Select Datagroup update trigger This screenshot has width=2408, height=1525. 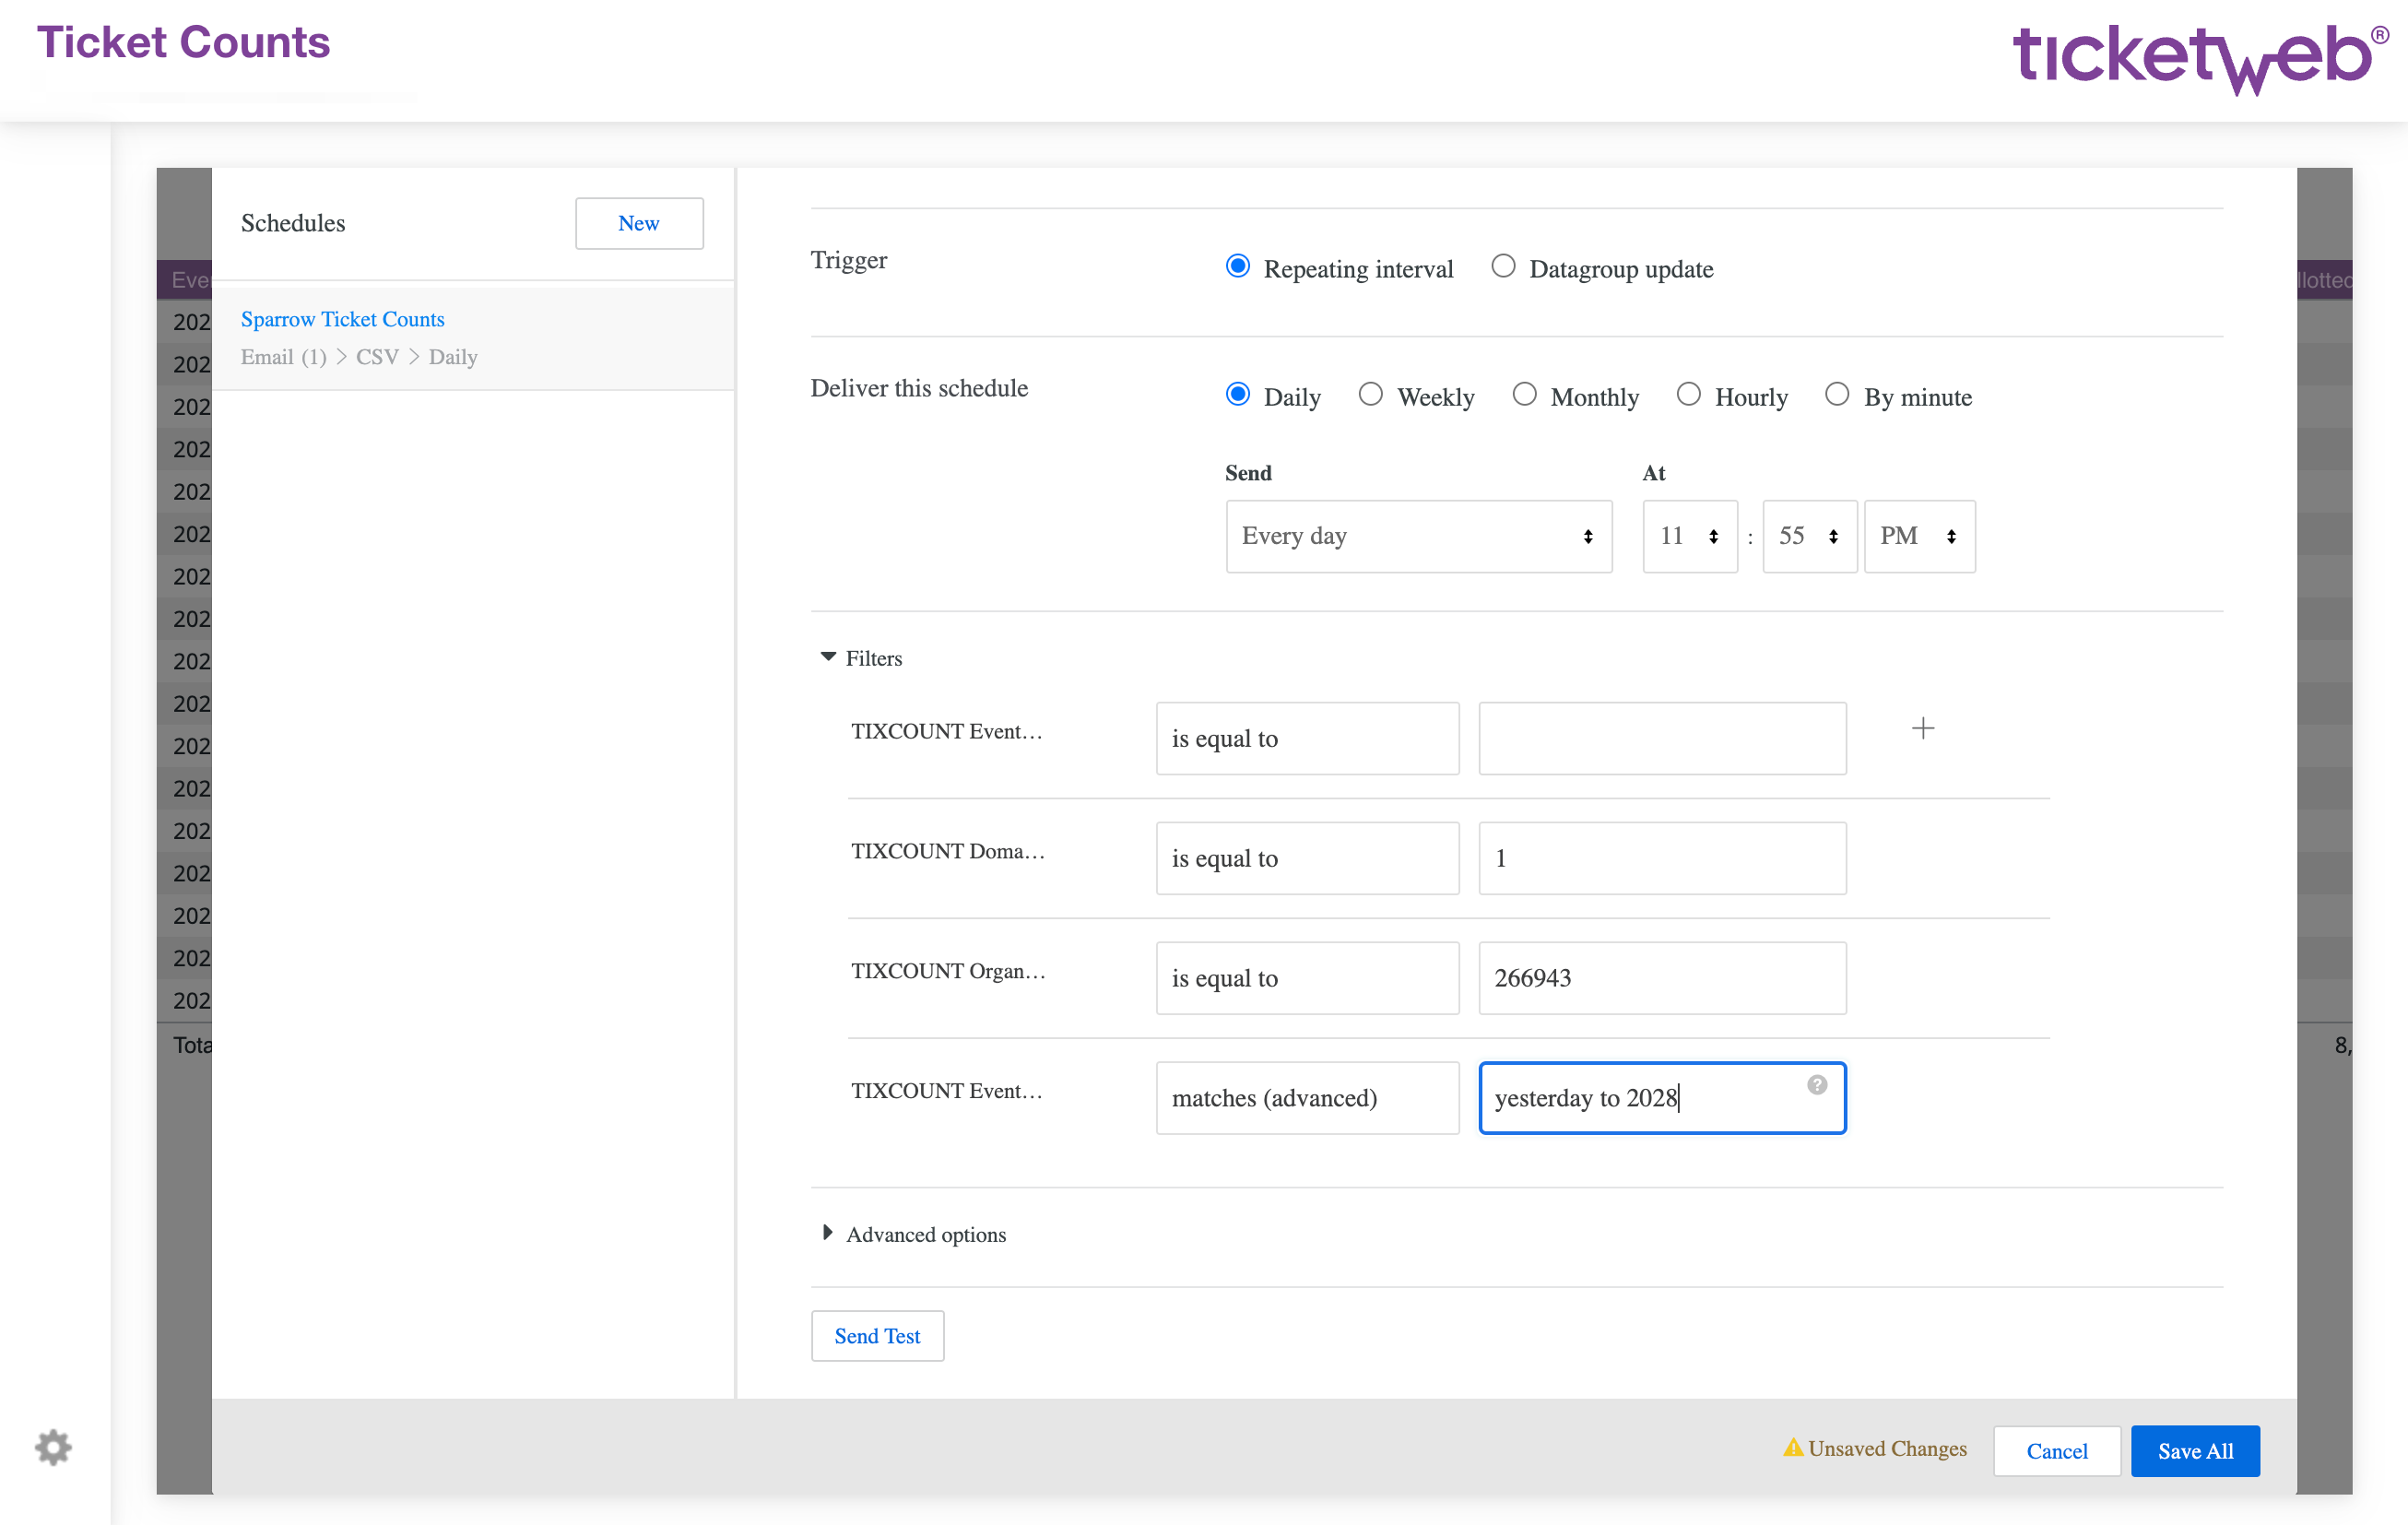coord(1502,266)
